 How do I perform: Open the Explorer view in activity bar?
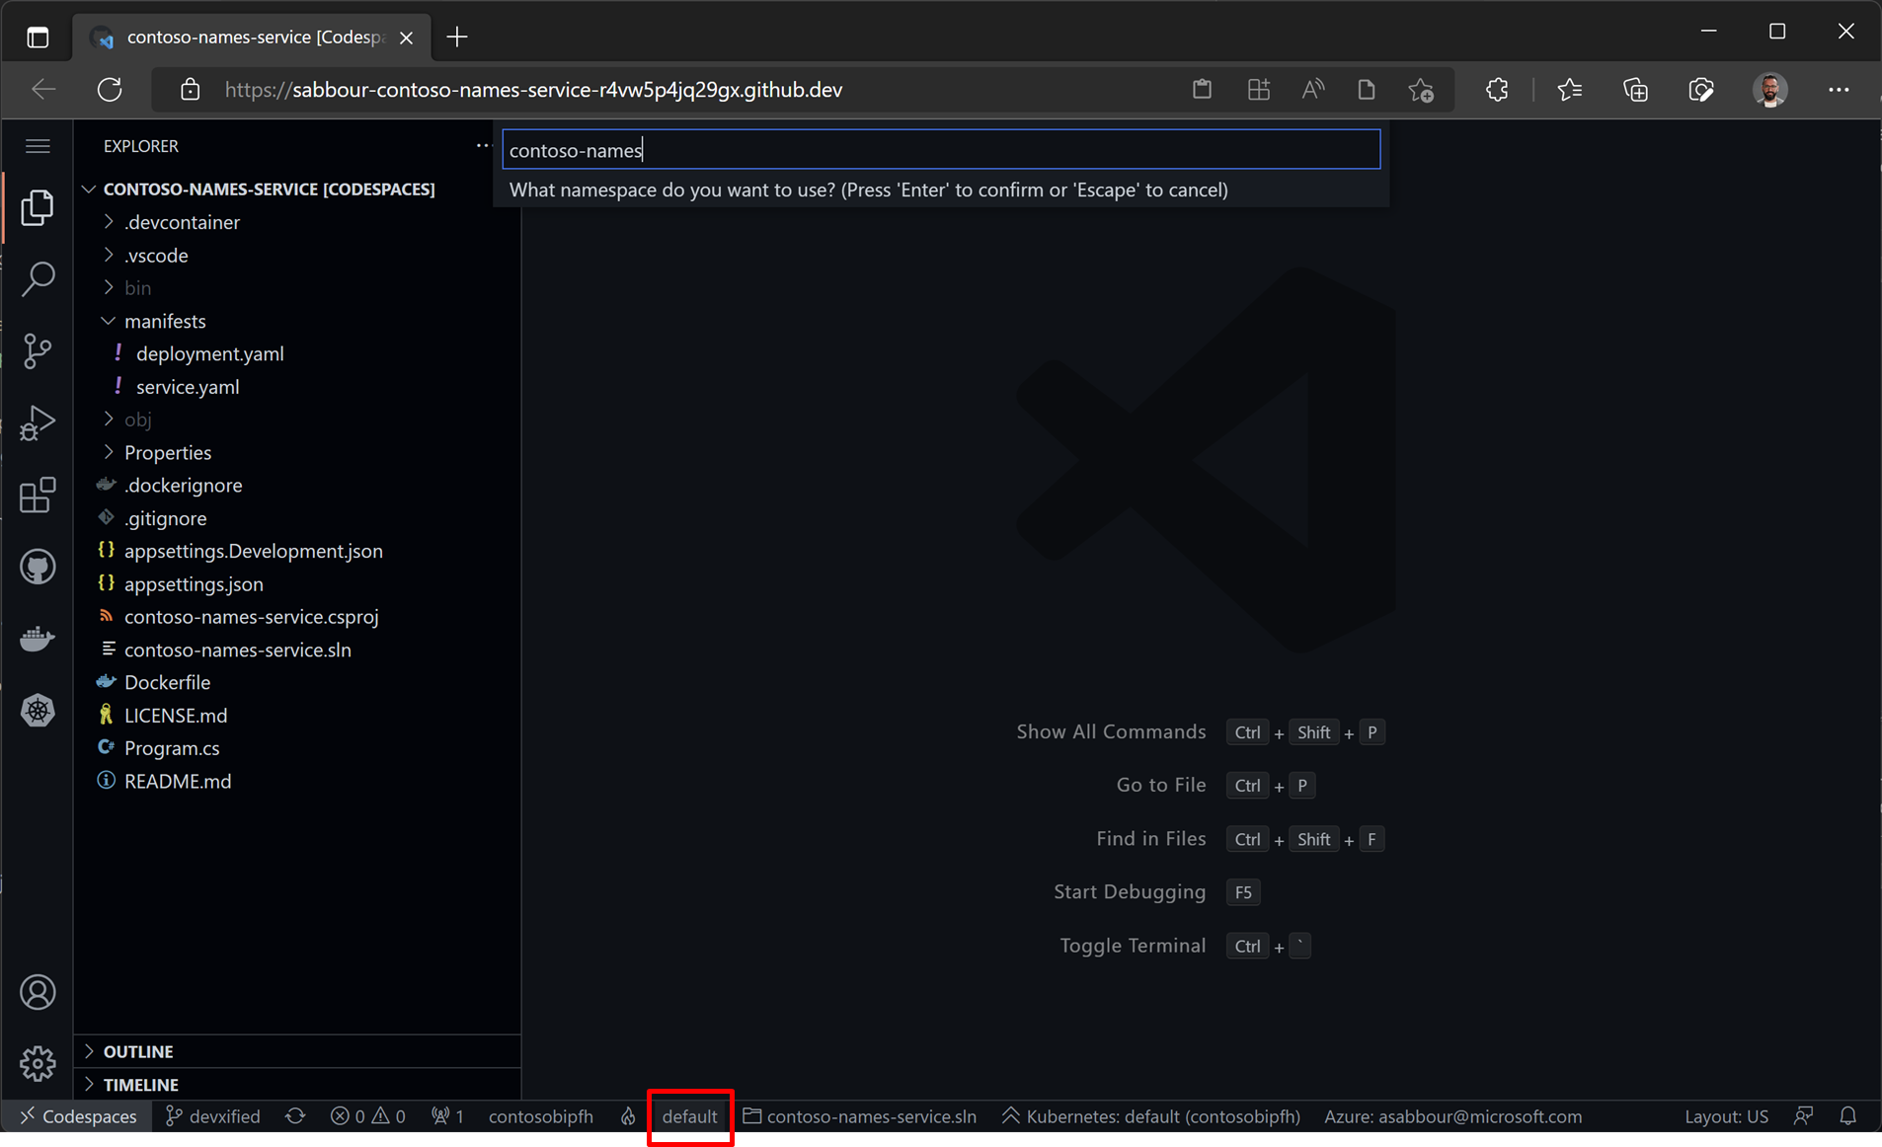tap(37, 207)
